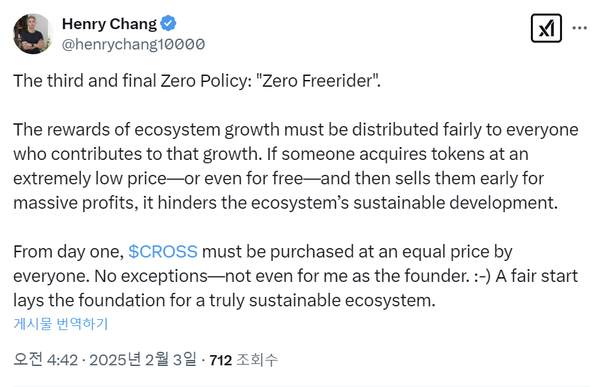
Task: Open the @henrychang10000 handle
Action: [x=133, y=44]
